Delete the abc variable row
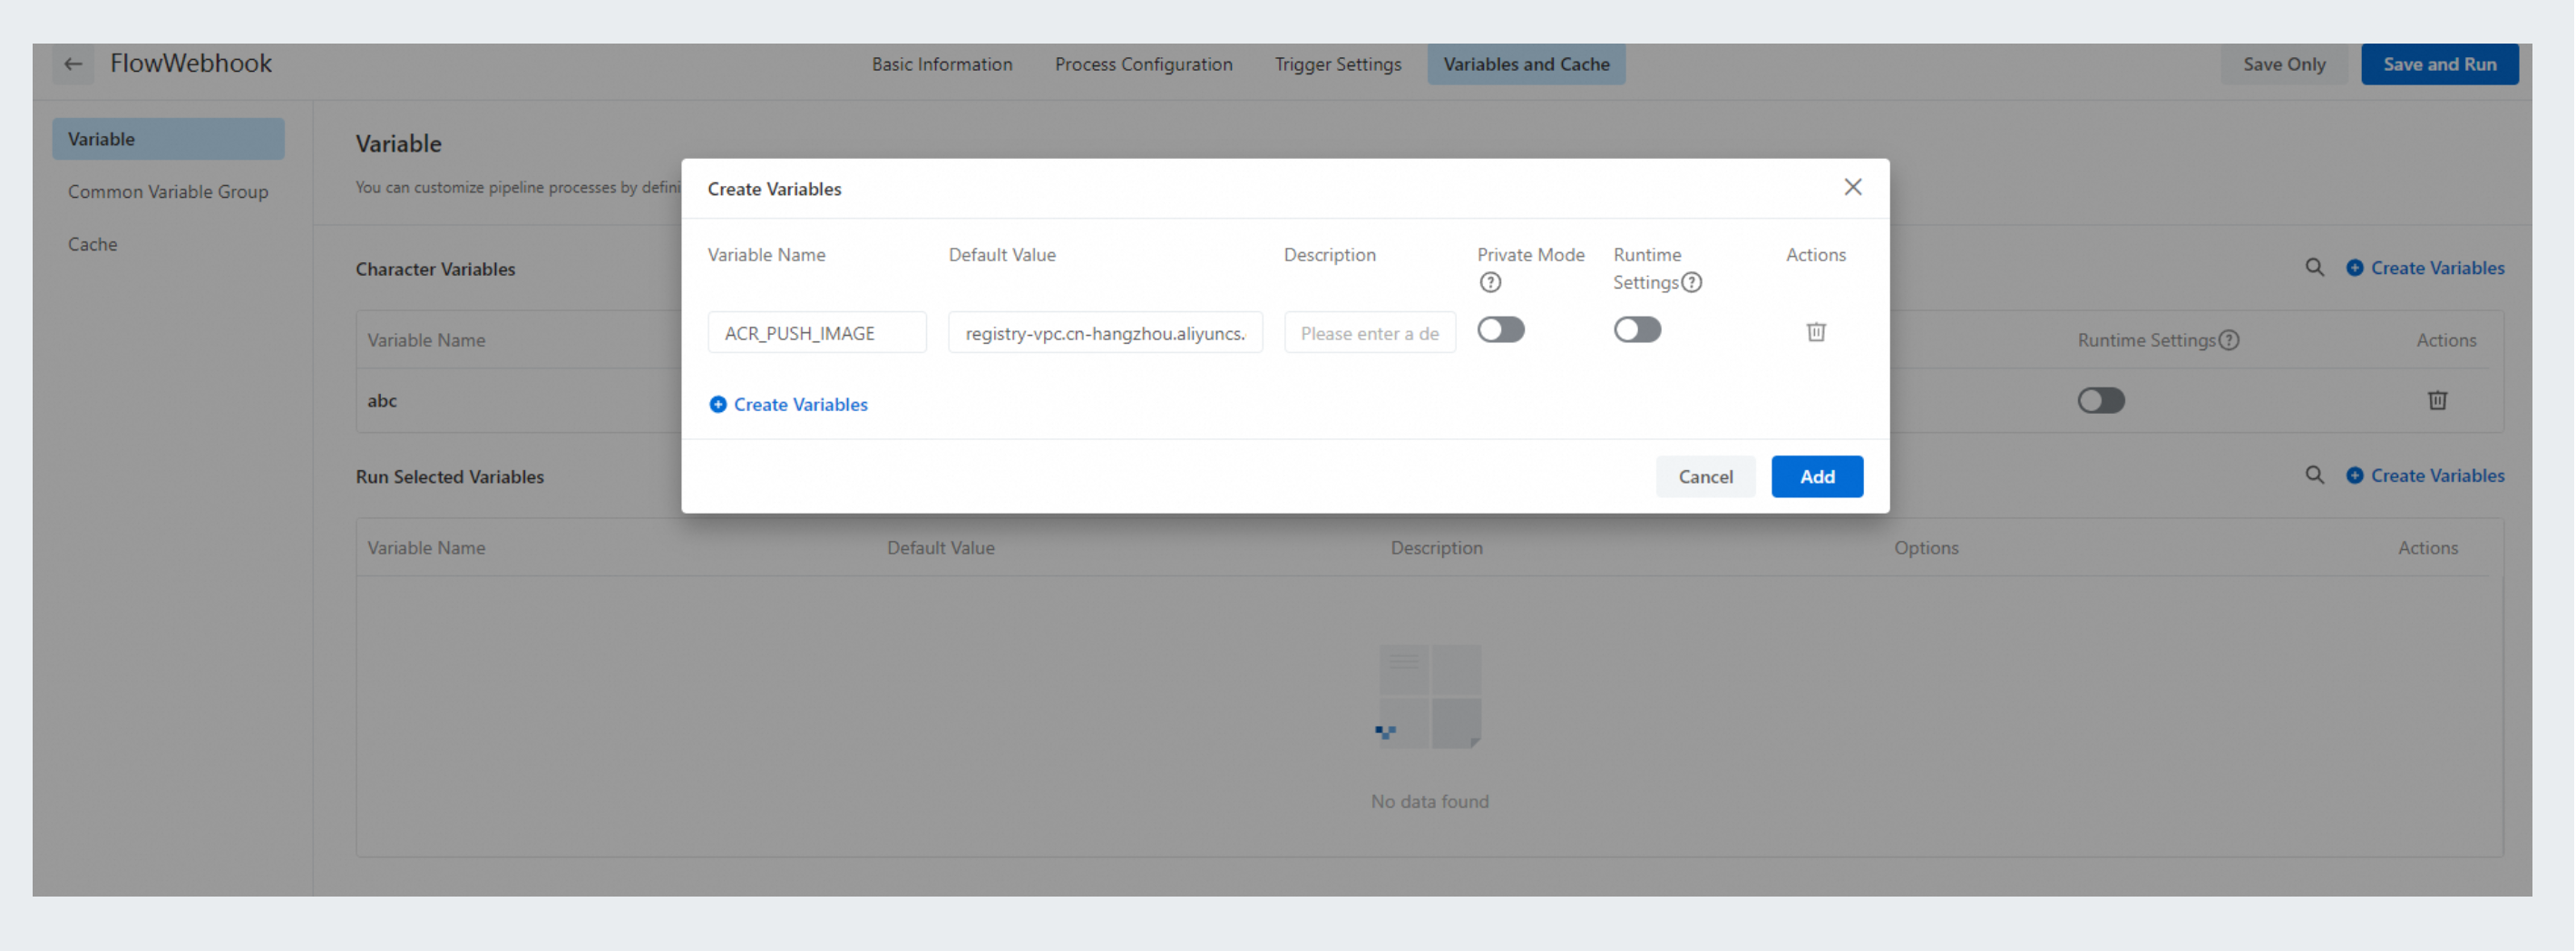The width and height of the screenshot is (2576, 951). tap(2437, 400)
